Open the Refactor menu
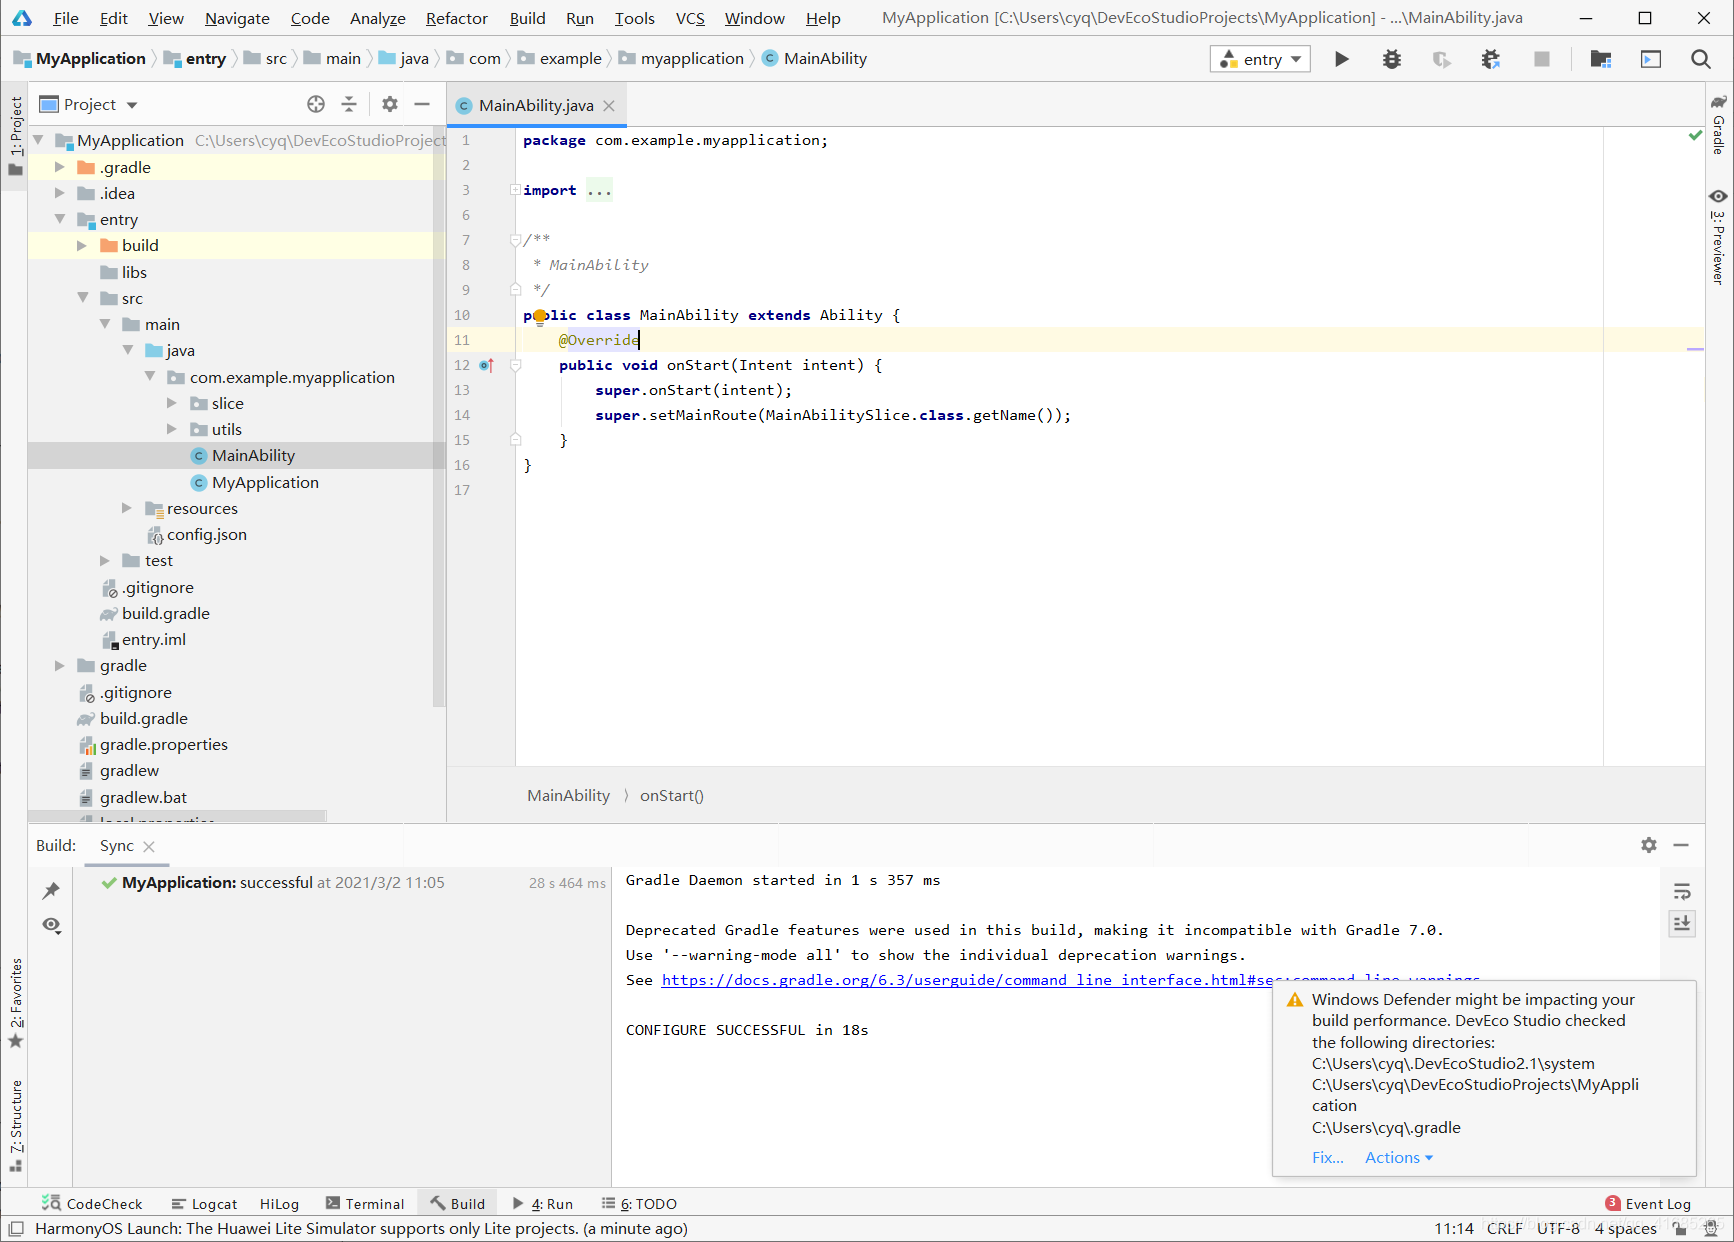This screenshot has height=1242, width=1734. click(456, 18)
